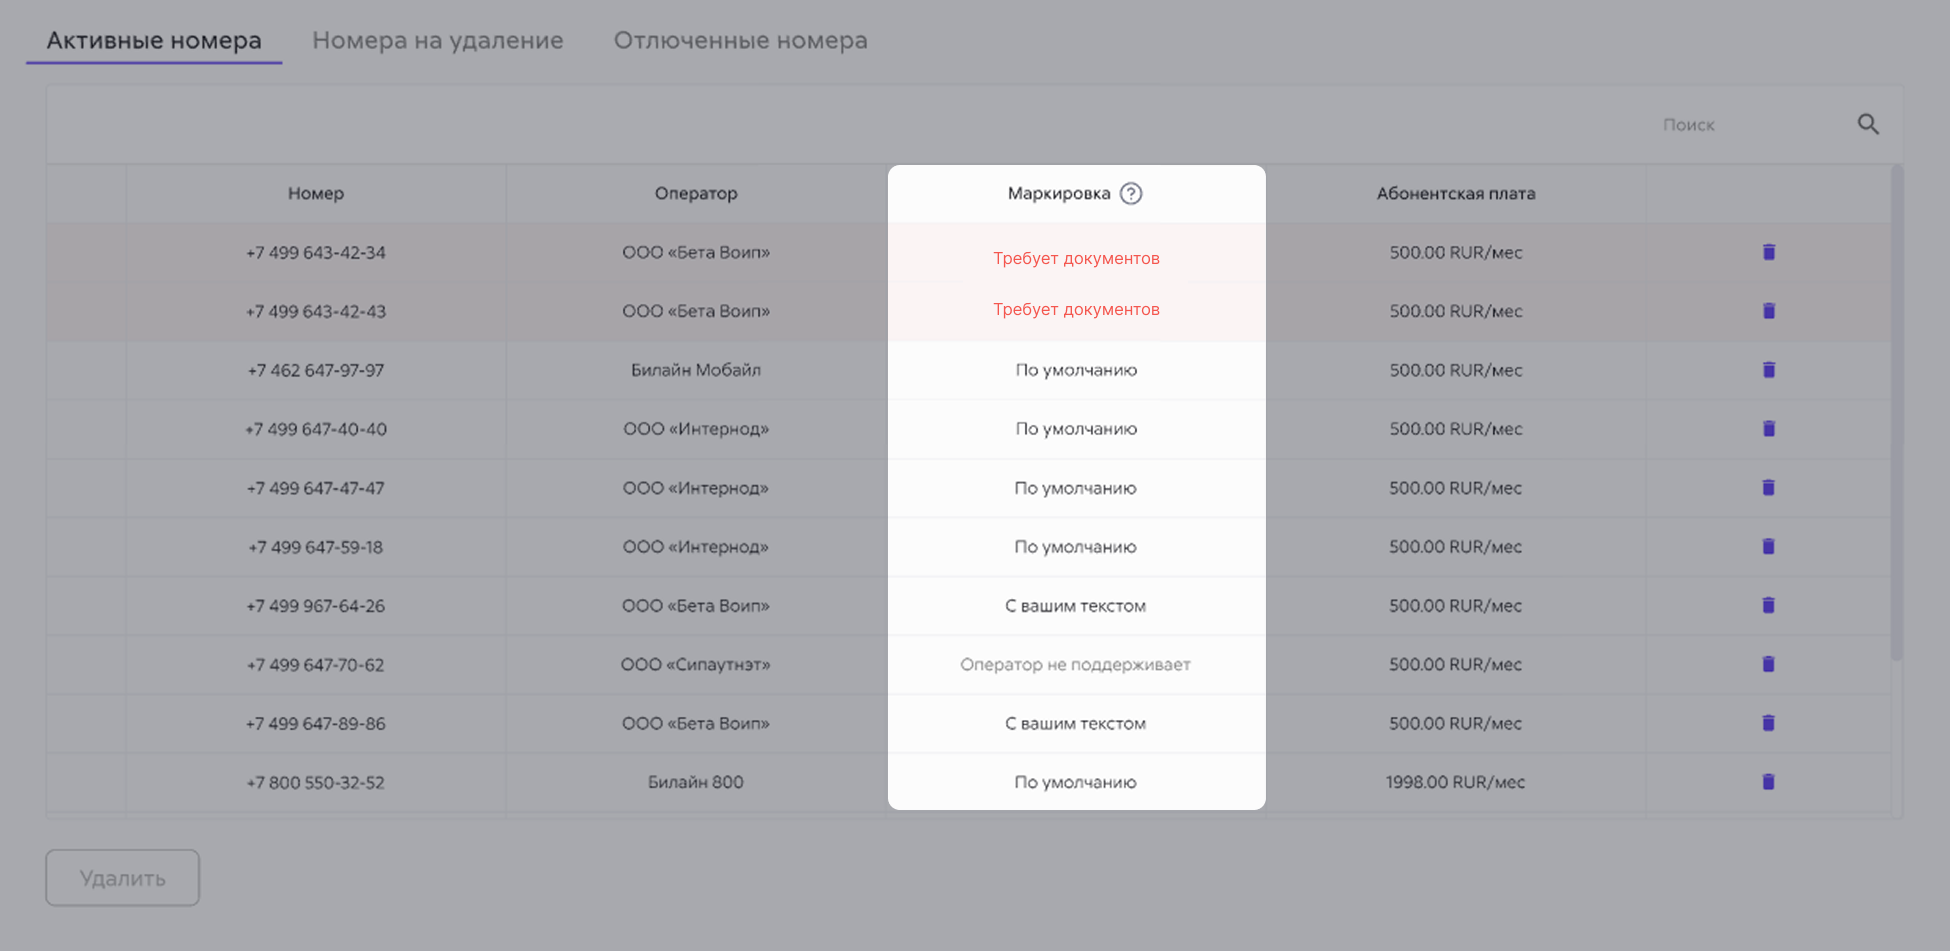Click Оператор не поддерживает marking cell
Viewport: 1950px width, 951px height.
pyautogui.click(x=1076, y=664)
